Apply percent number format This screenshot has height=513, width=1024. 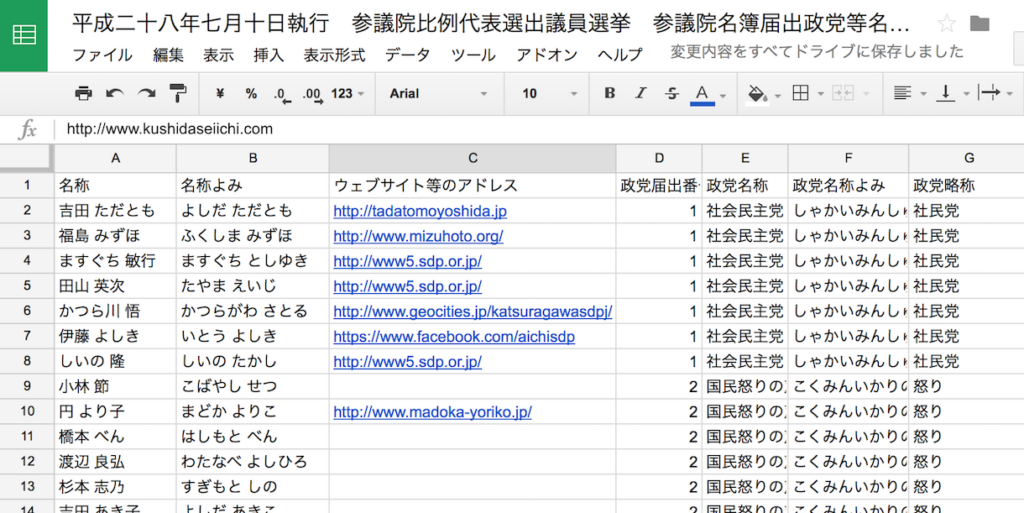tap(251, 93)
